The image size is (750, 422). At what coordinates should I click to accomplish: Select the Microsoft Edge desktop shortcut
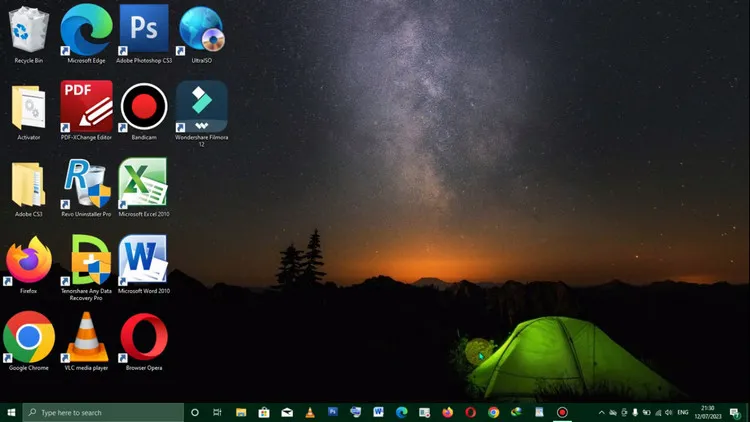86,33
